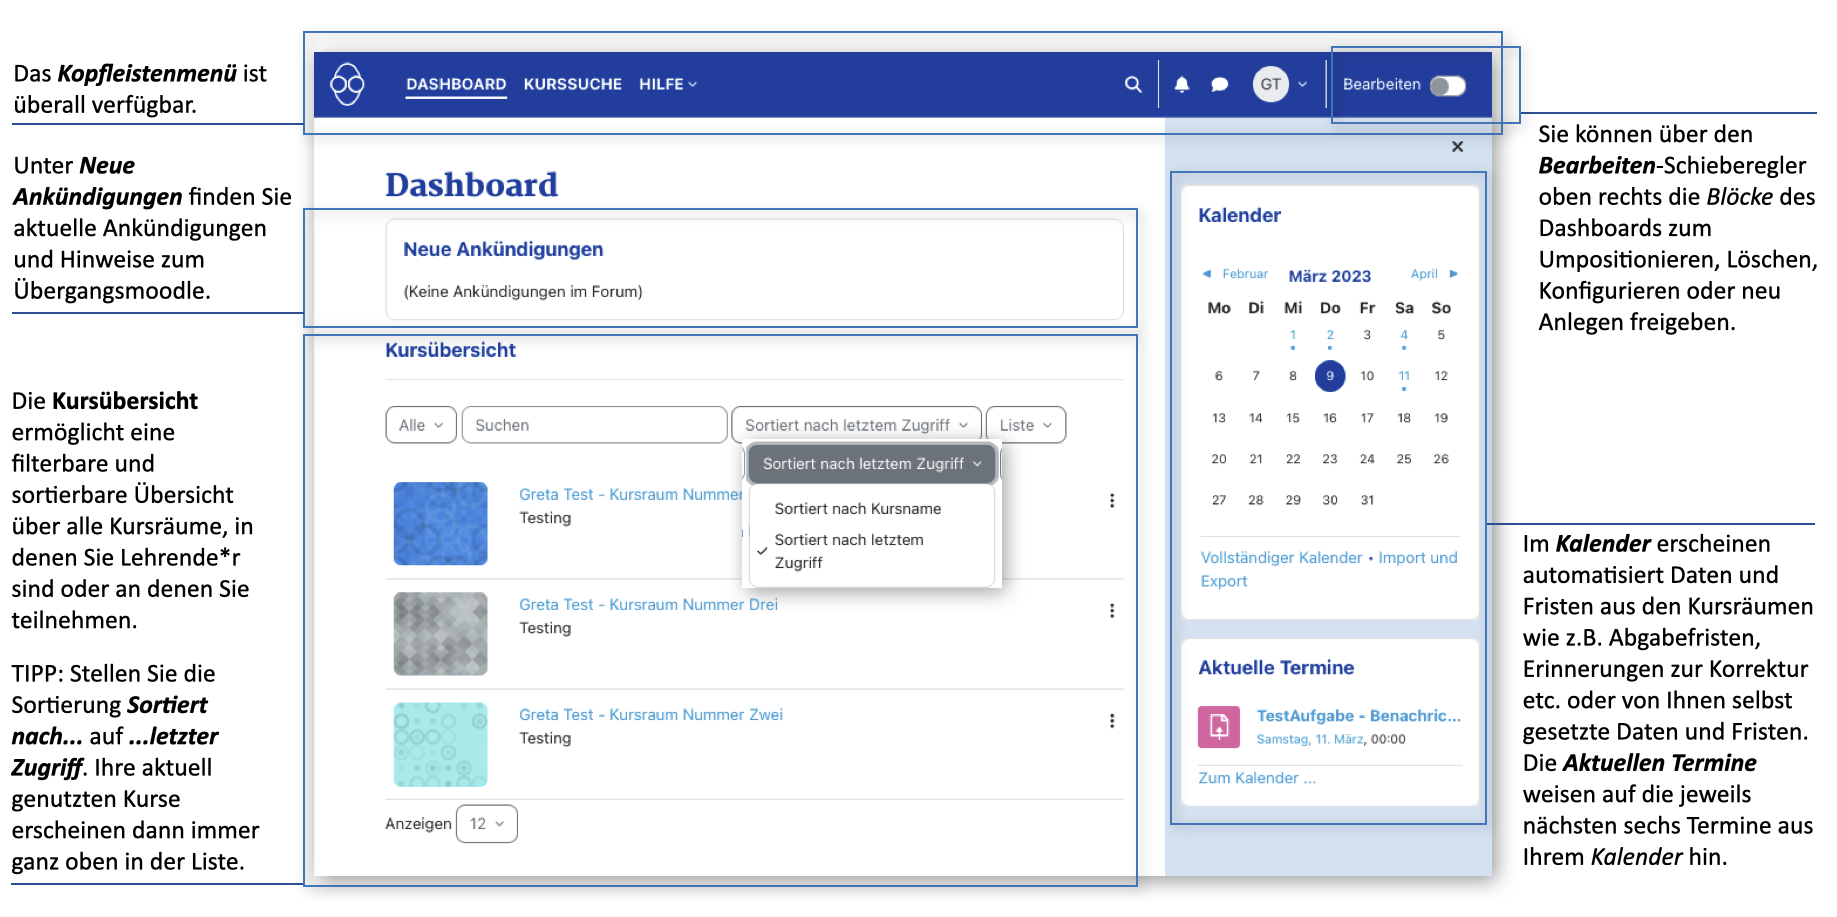Open the notifications bell icon
The image size is (1837, 917).
point(1181,85)
